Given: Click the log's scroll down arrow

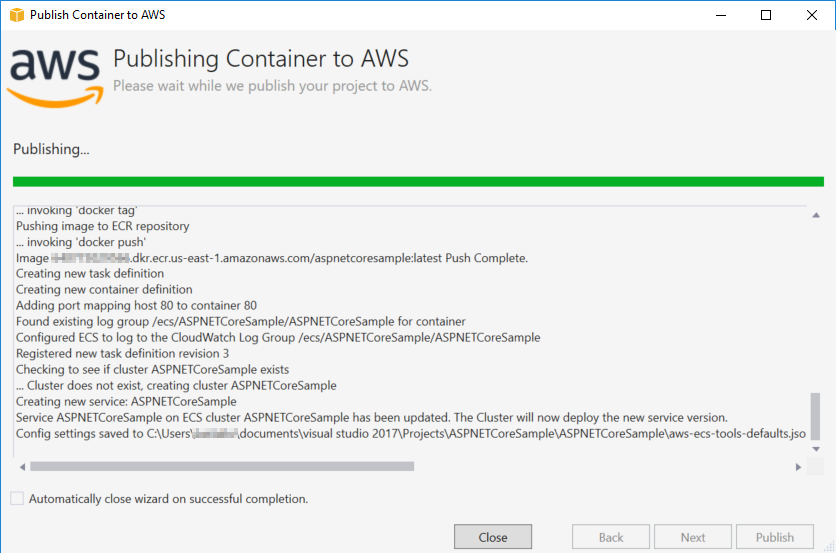Looking at the screenshot, I should [815, 449].
